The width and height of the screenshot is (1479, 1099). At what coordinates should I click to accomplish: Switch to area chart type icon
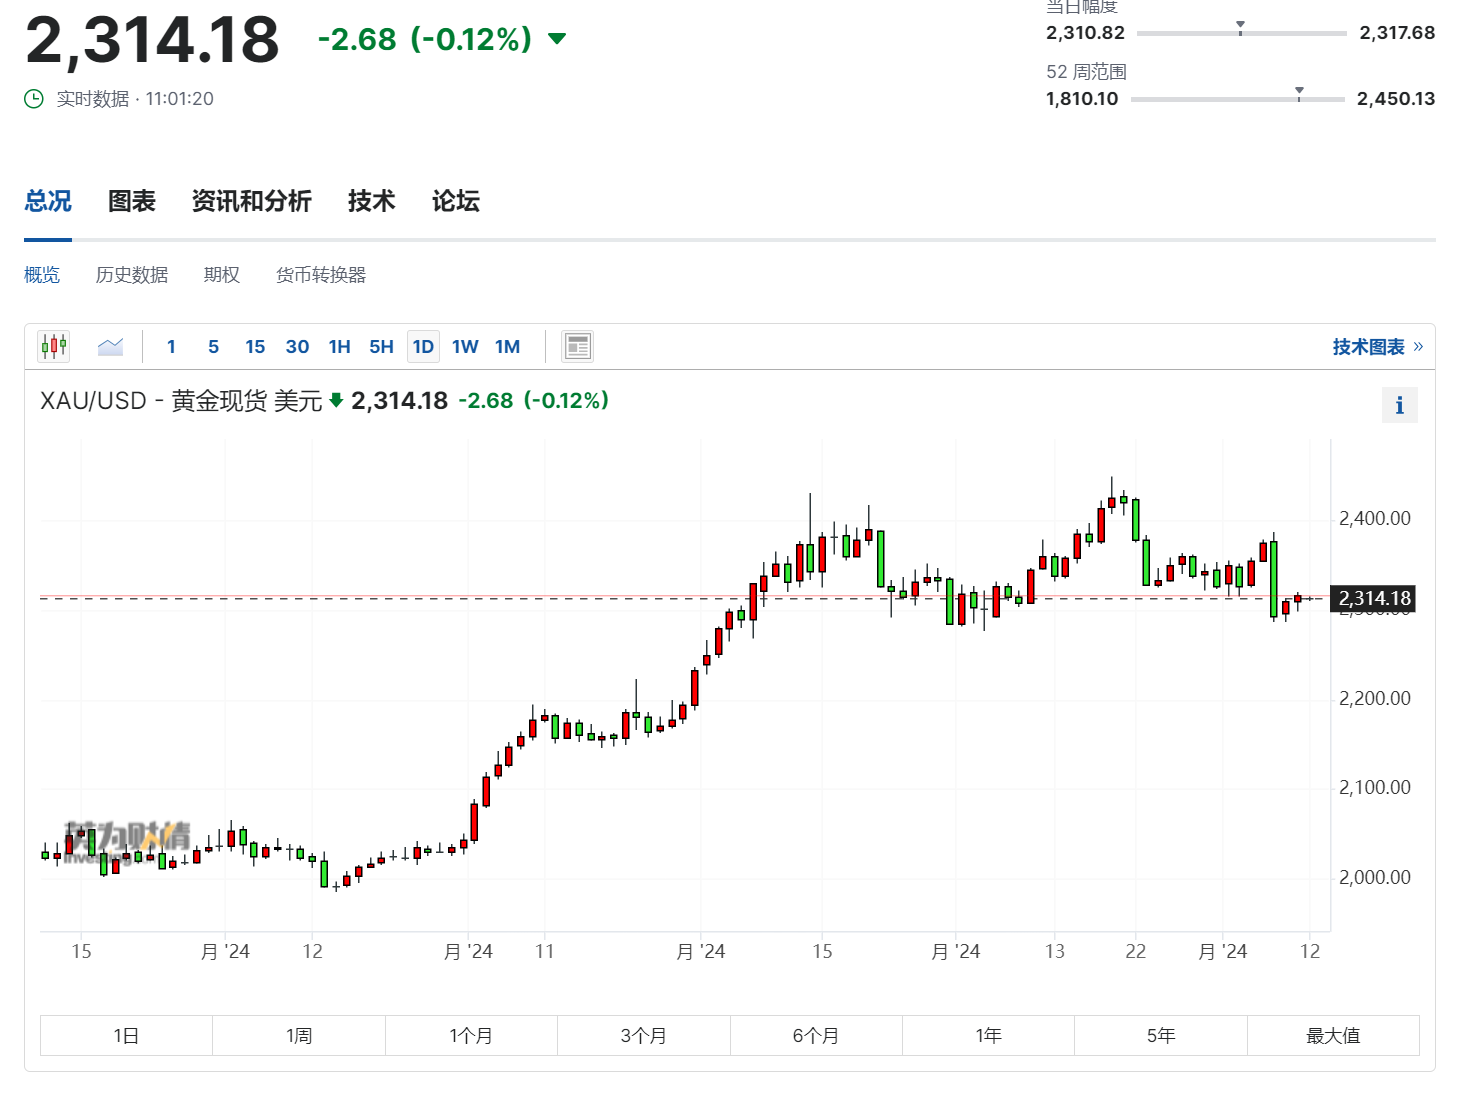[x=110, y=347]
